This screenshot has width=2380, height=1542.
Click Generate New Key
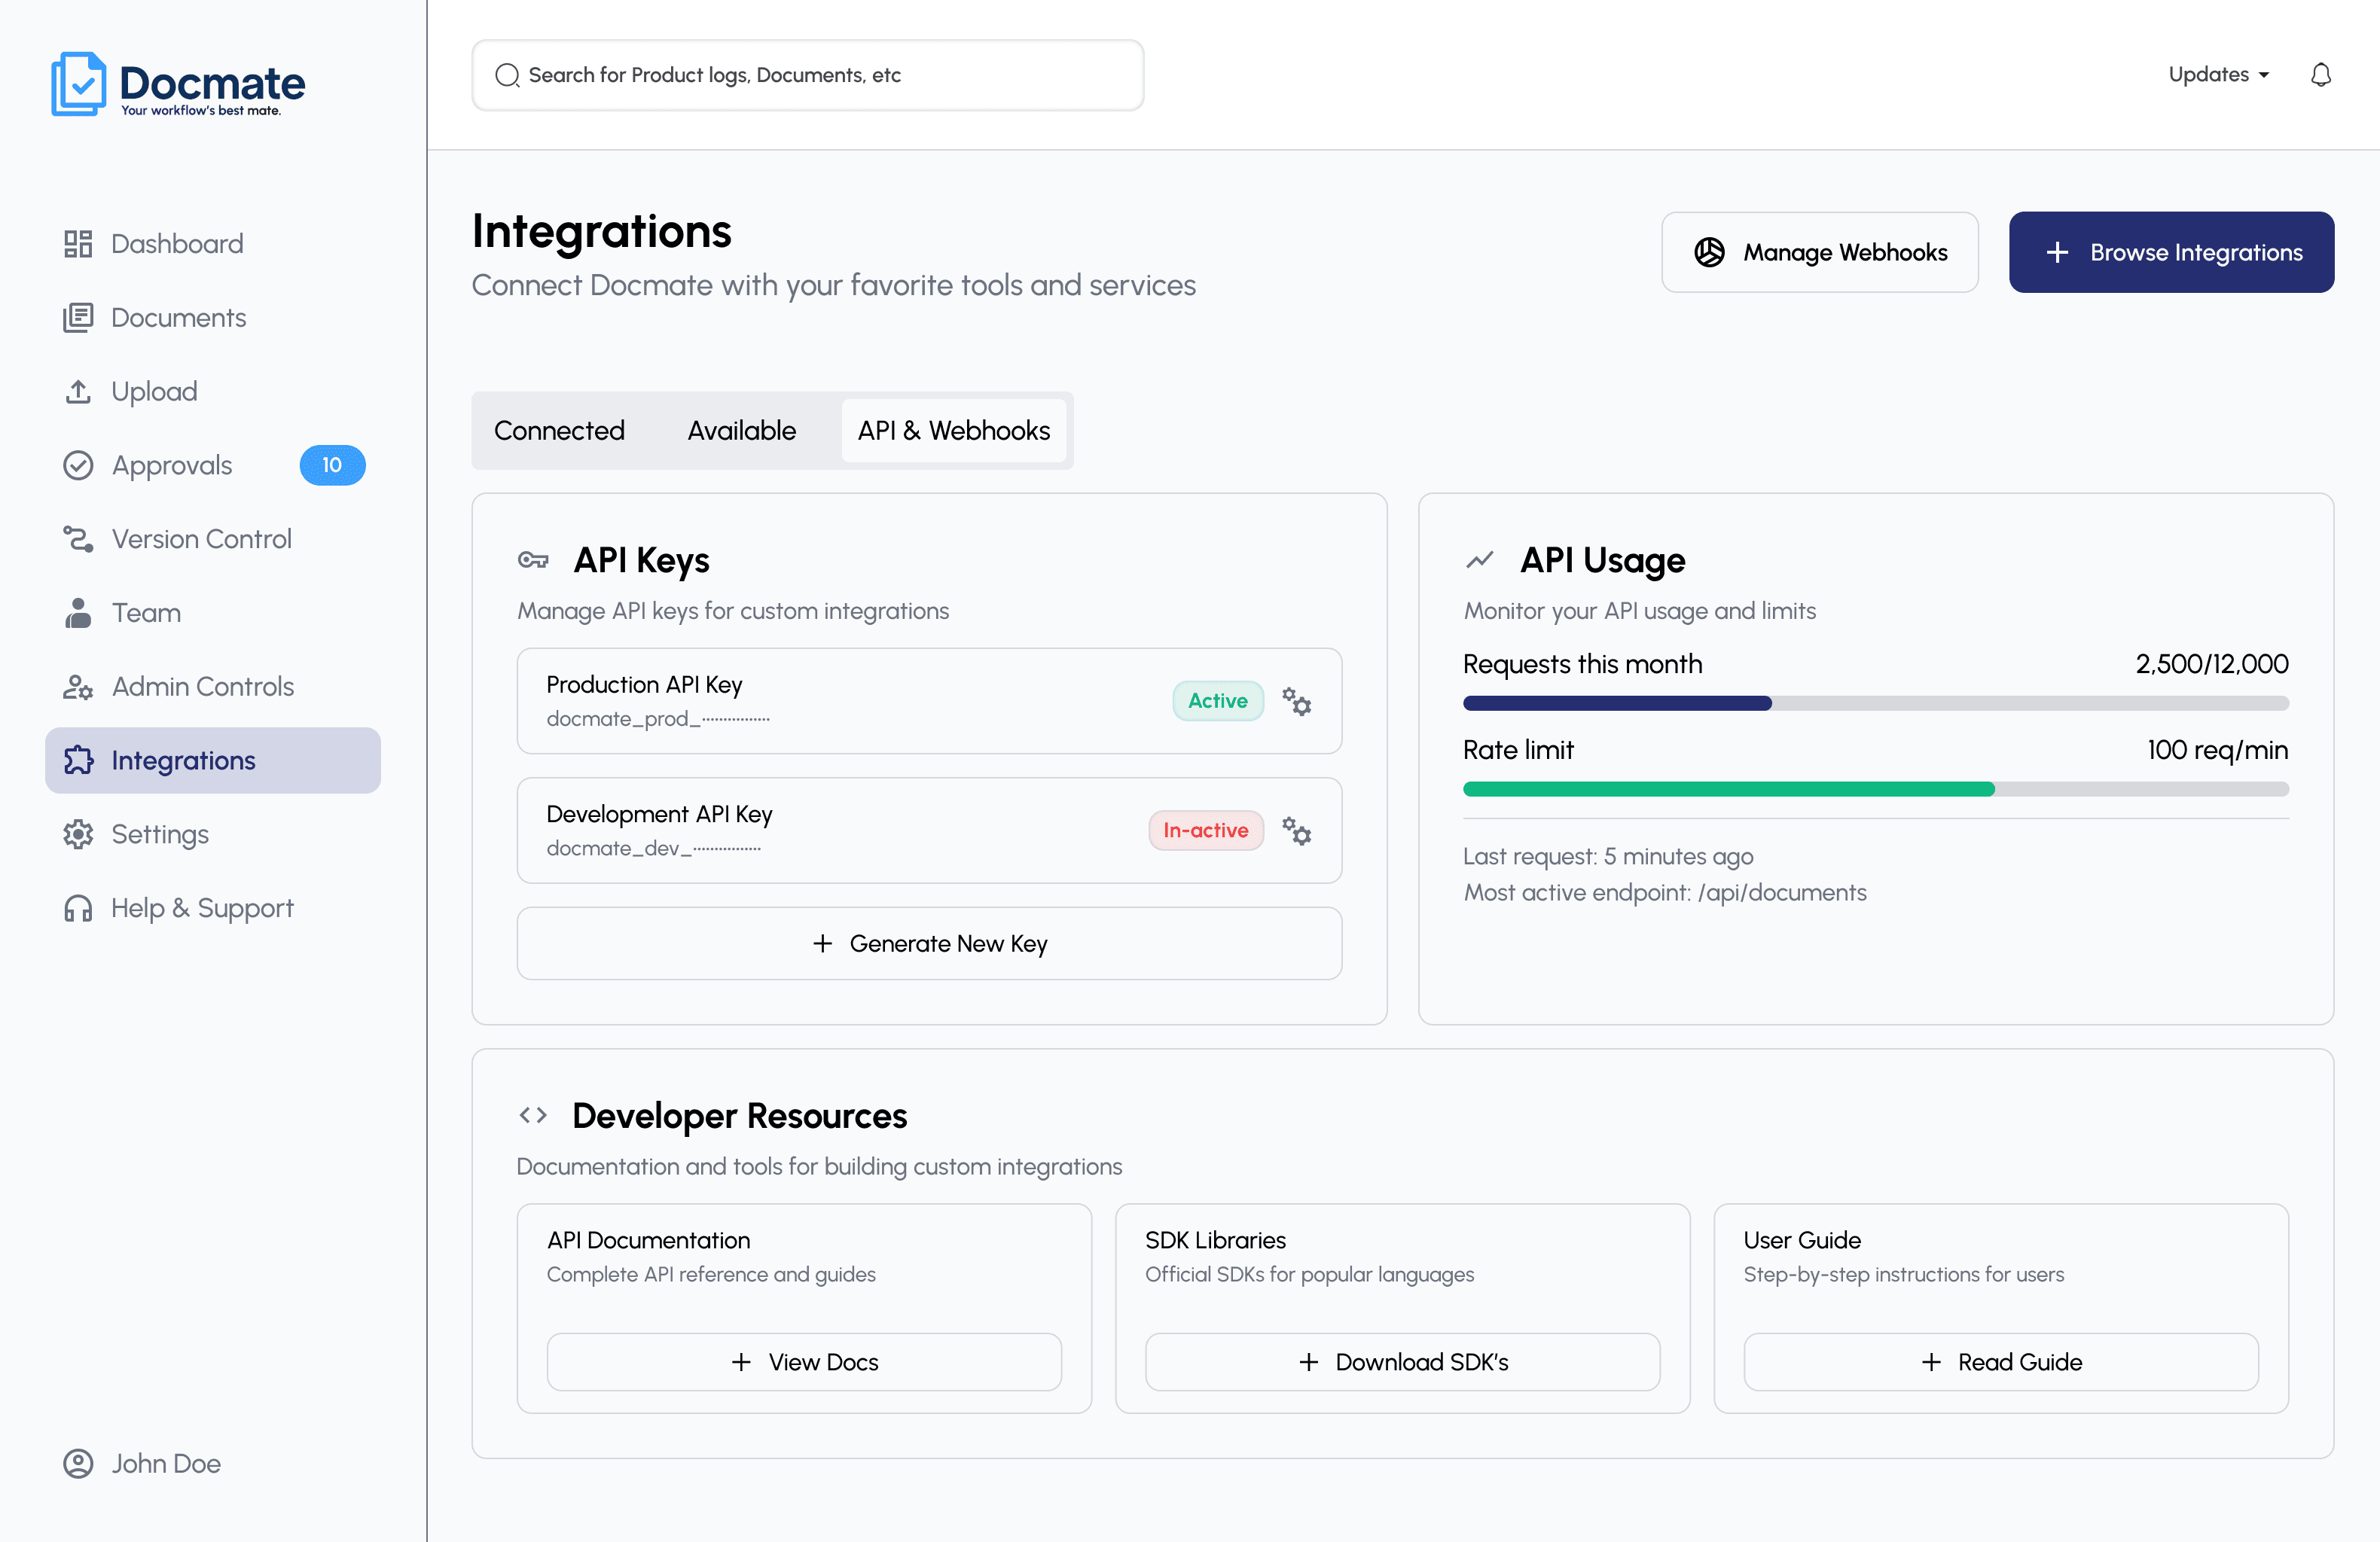pos(929,943)
